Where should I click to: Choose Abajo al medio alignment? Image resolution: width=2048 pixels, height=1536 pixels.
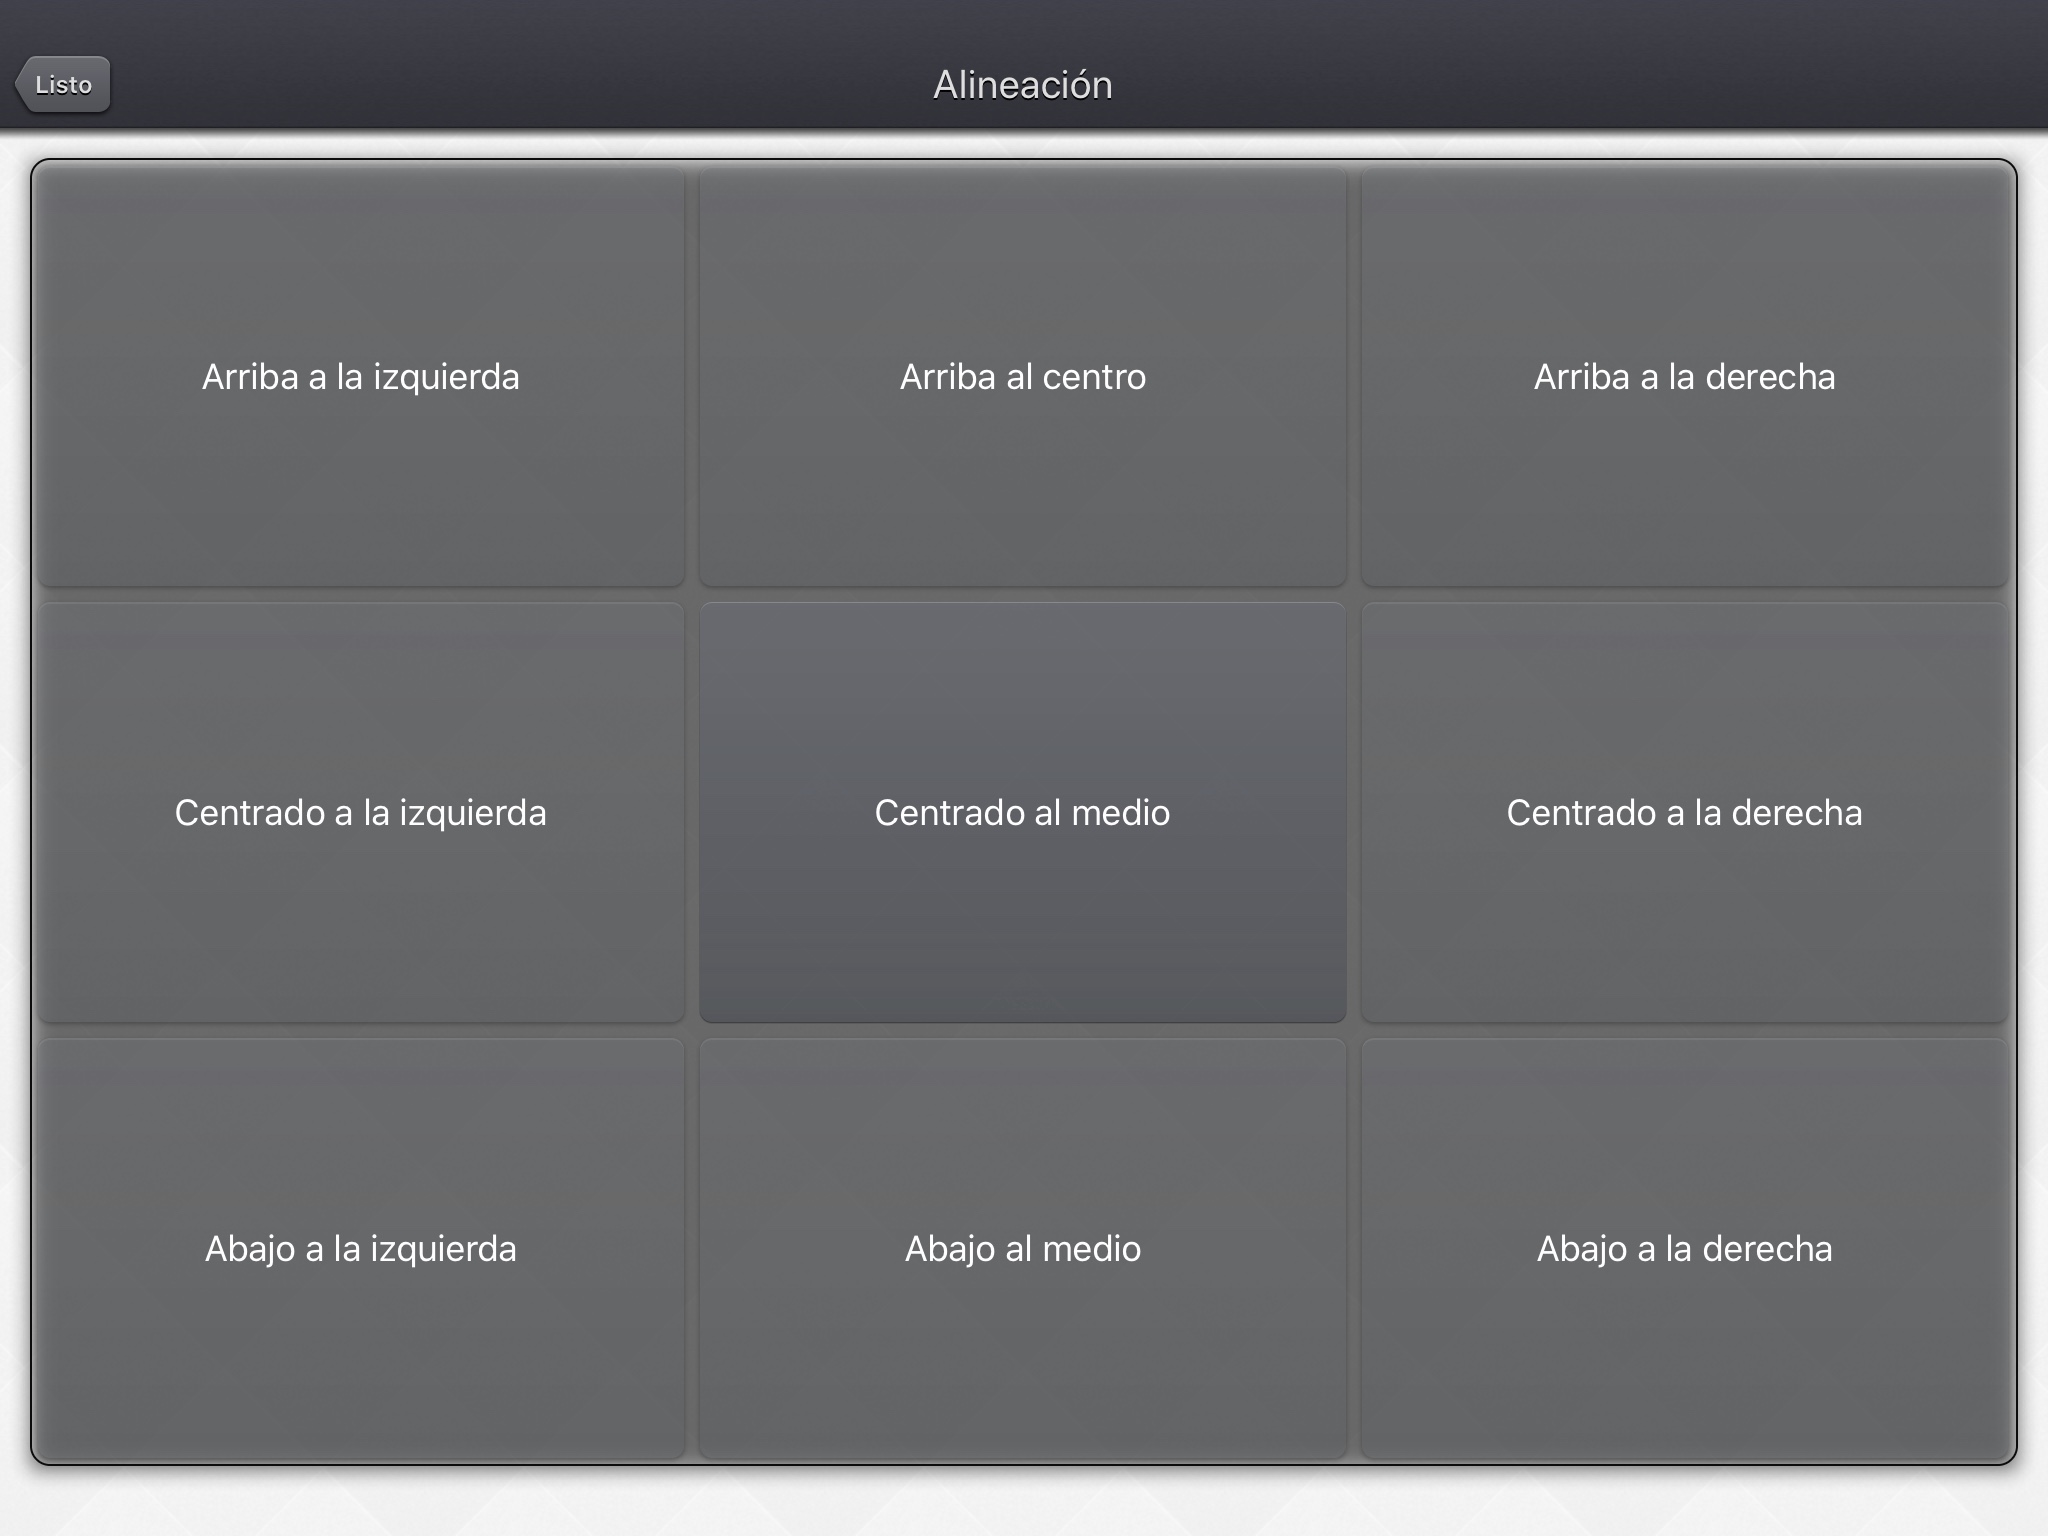tap(1023, 1248)
